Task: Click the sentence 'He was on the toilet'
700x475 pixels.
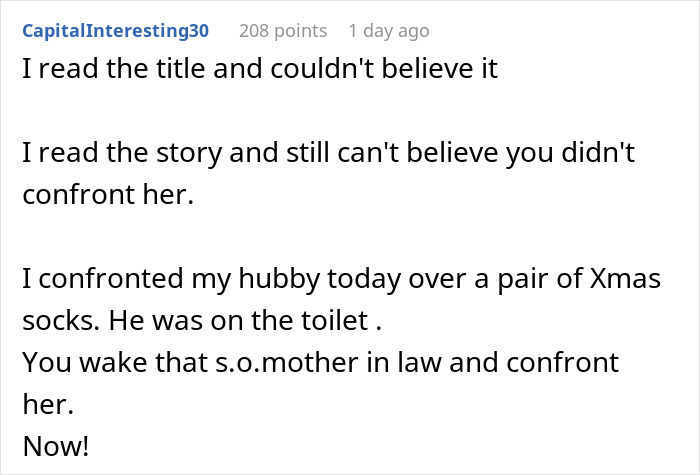Action: [245, 321]
